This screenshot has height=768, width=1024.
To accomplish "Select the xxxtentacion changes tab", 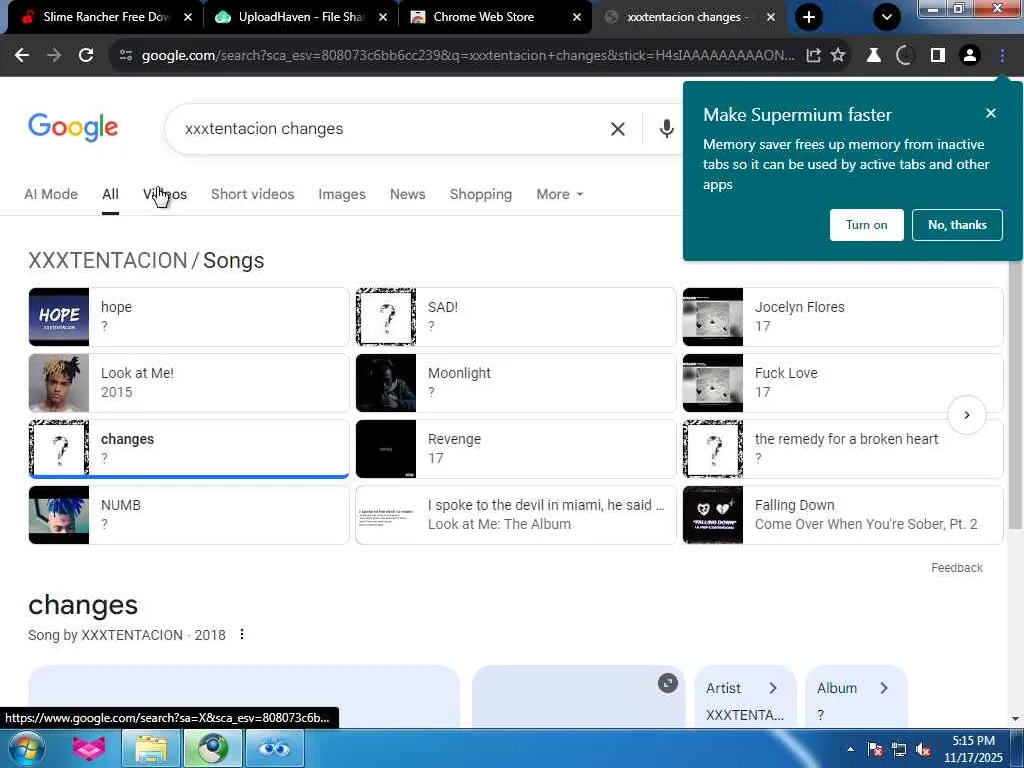I will (x=688, y=17).
